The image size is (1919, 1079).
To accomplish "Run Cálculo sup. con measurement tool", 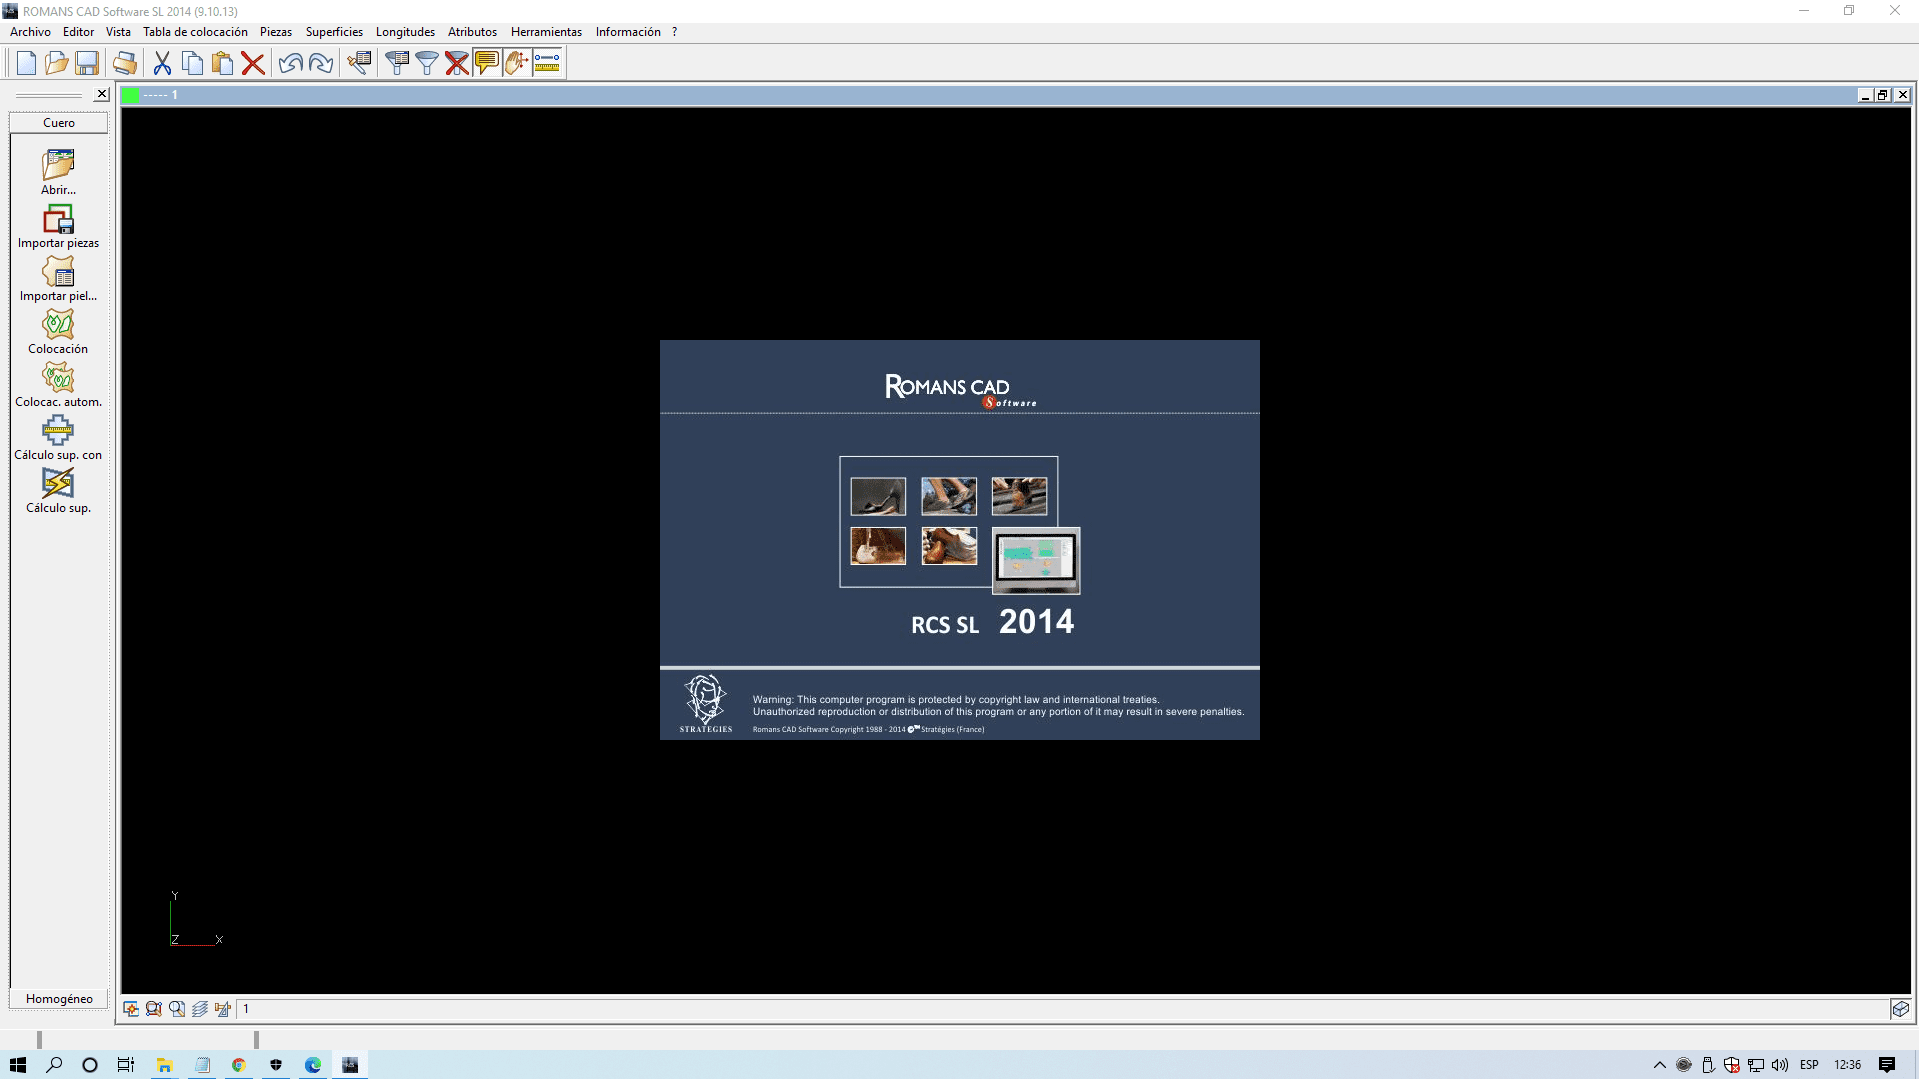I will pyautogui.click(x=58, y=431).
